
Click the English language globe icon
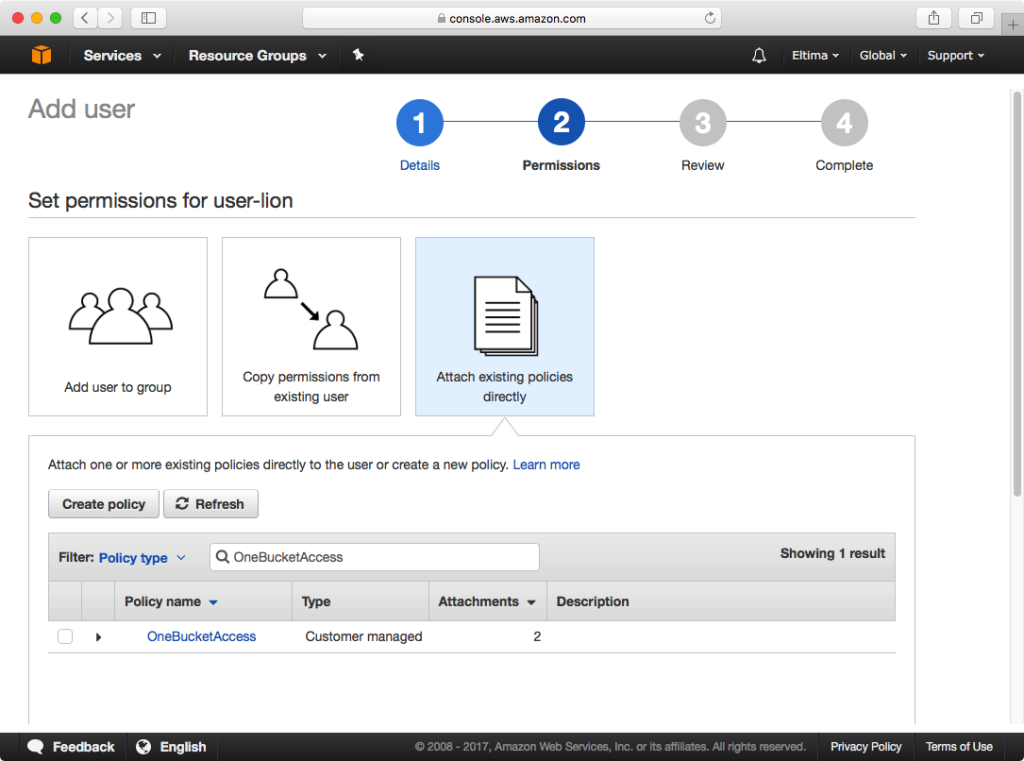(x=145, y=746)
